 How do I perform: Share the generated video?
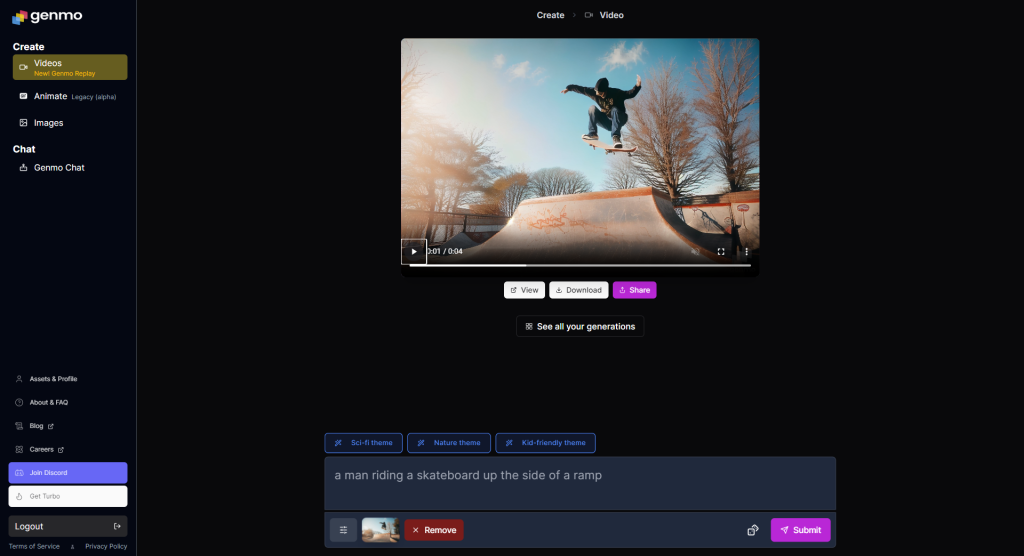[x=634, y=290]
